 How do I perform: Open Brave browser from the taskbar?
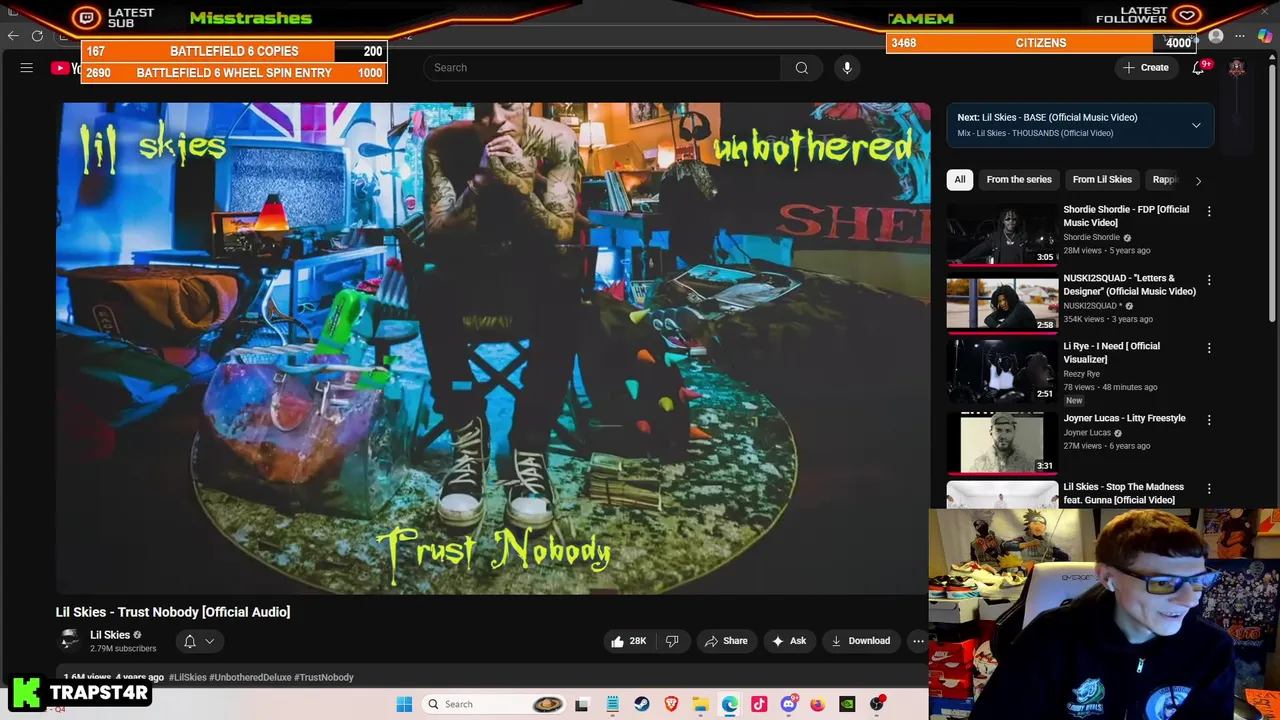click(671, 704)
